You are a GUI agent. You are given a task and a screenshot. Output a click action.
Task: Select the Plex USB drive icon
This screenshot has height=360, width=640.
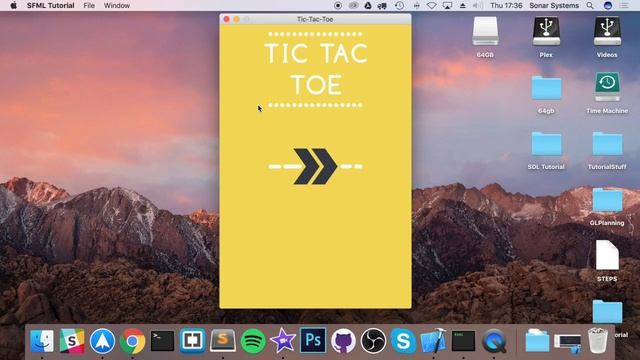click(546, 31)
